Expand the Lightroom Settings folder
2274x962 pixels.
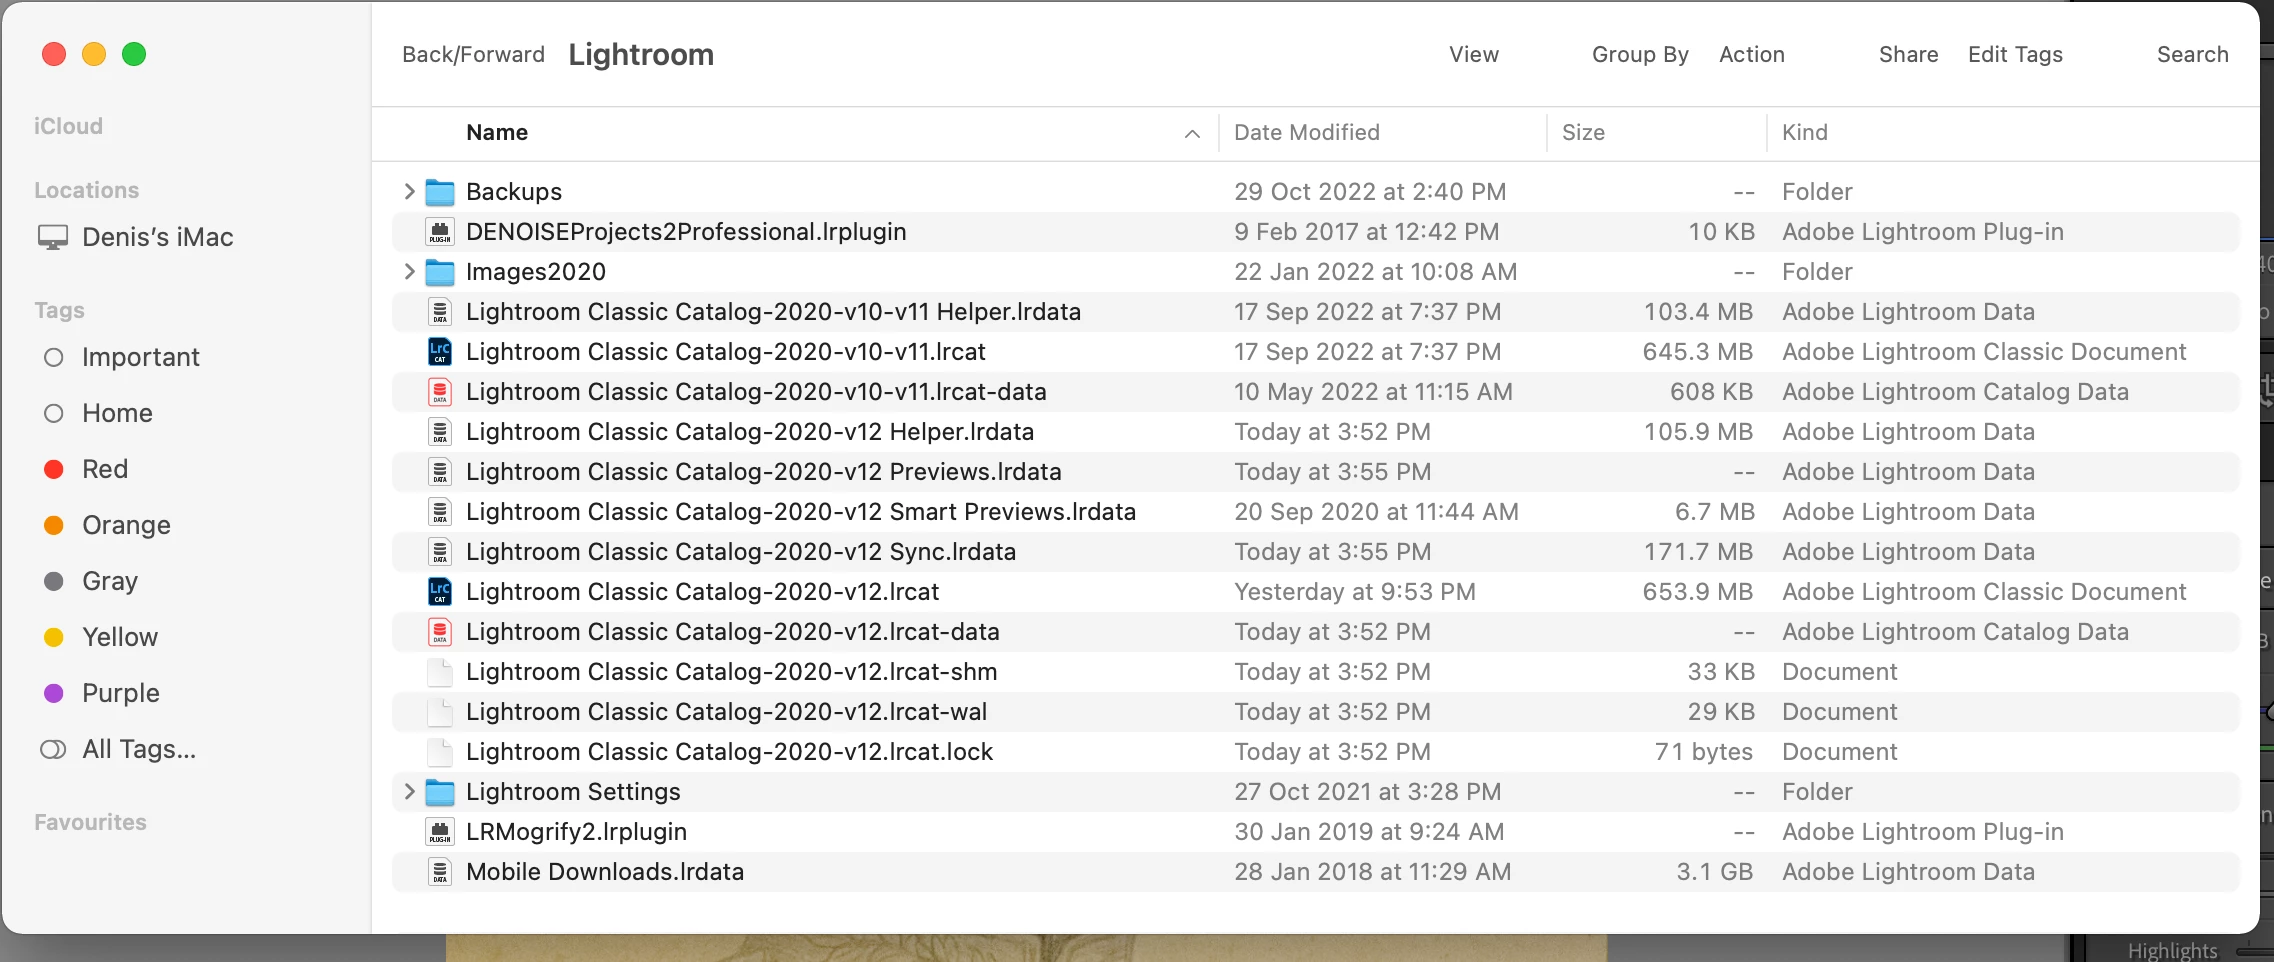409,791
